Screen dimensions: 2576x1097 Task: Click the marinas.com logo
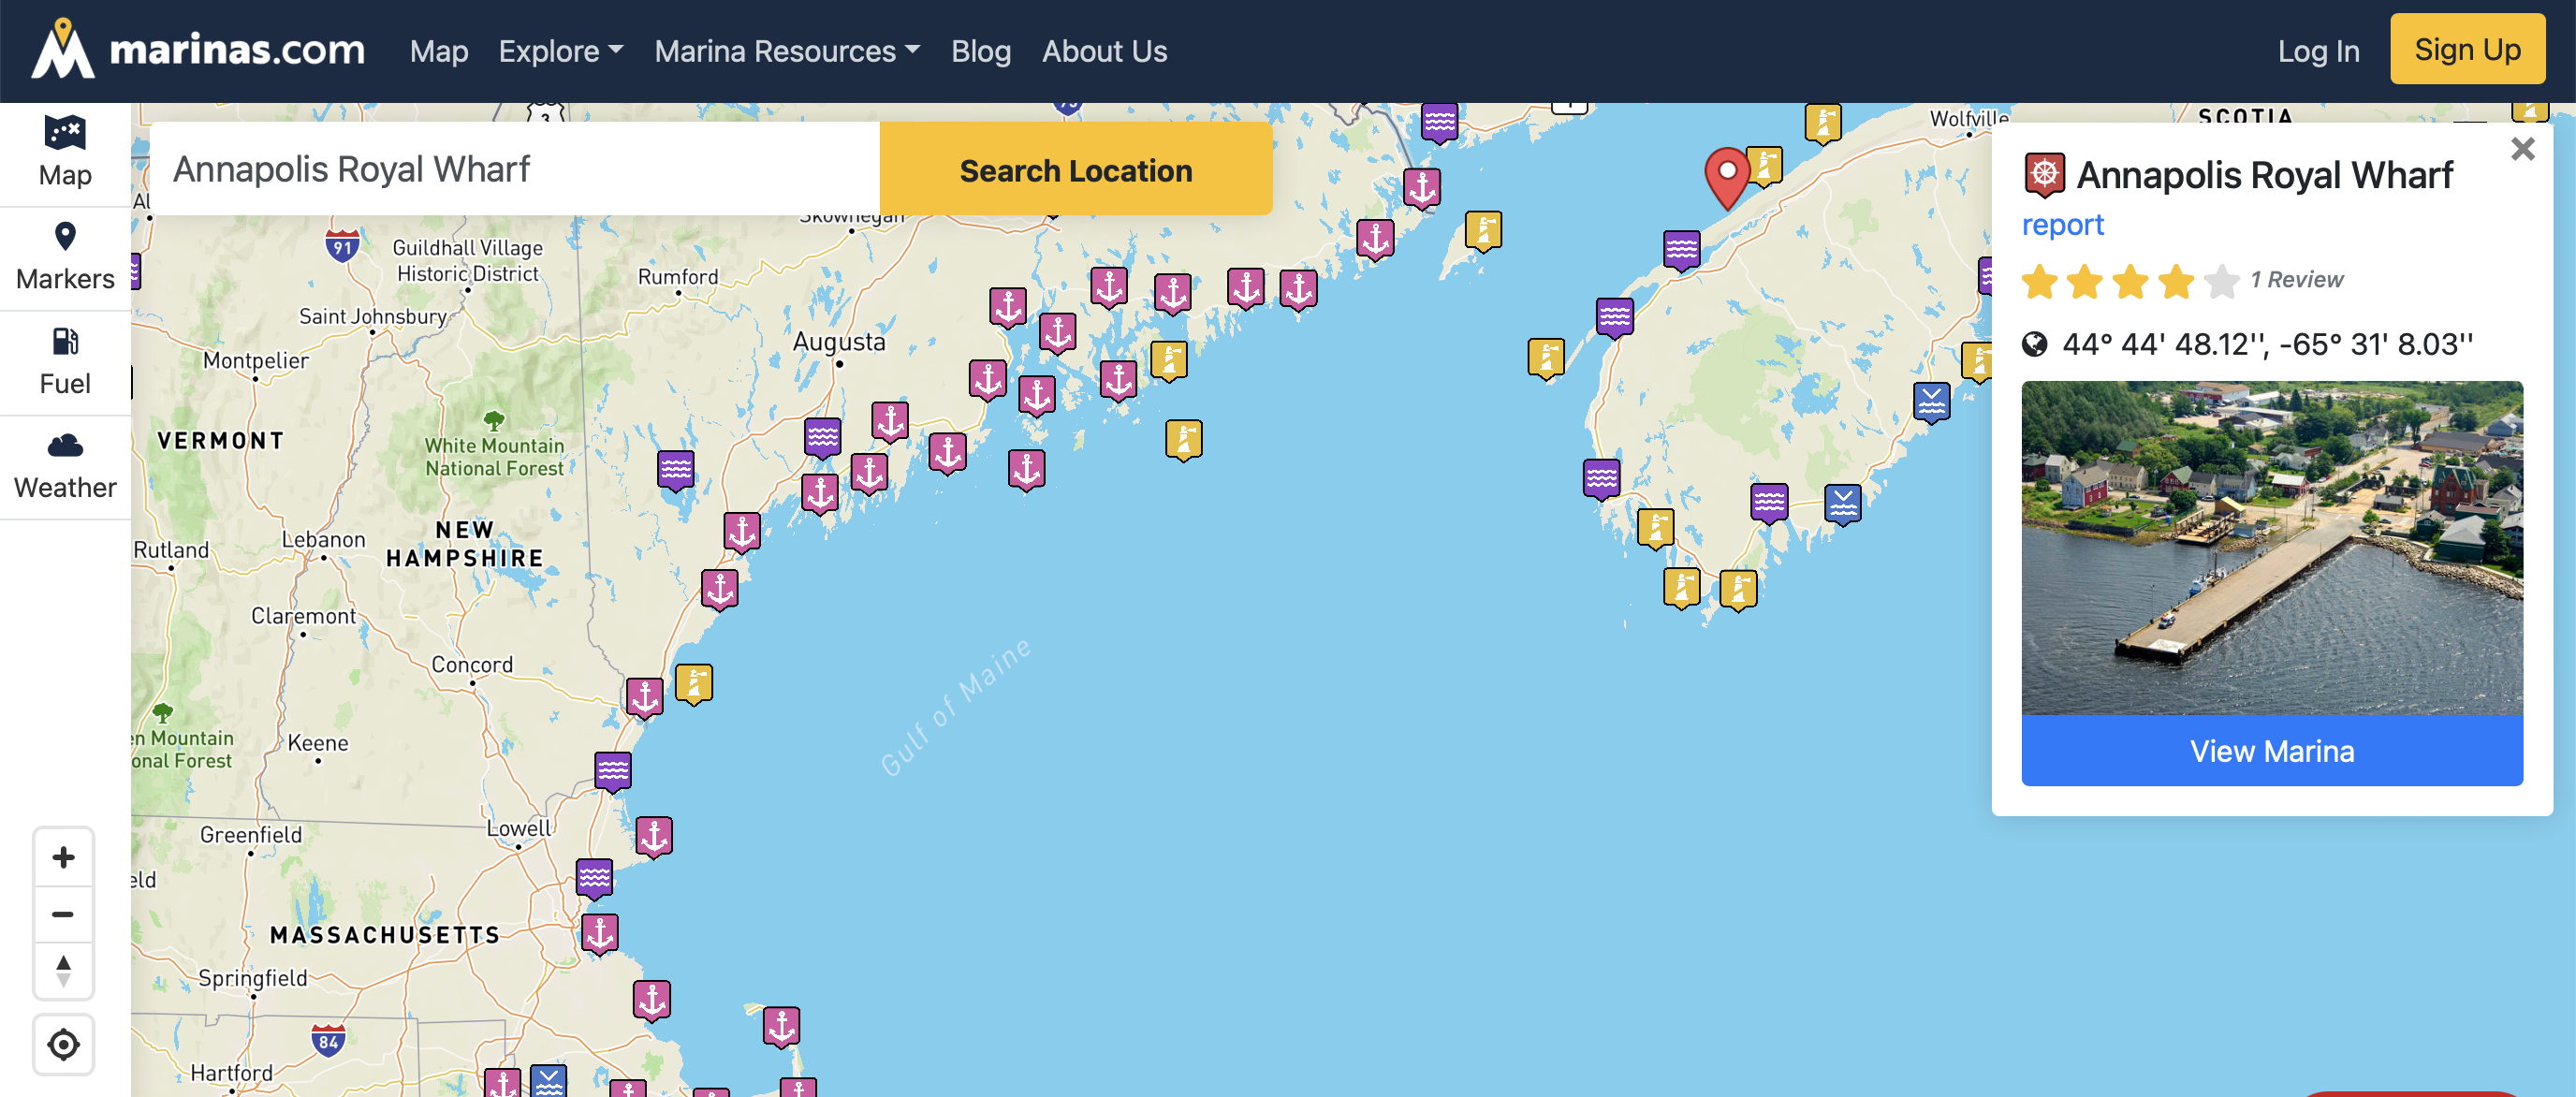click(x=198, y=48)
